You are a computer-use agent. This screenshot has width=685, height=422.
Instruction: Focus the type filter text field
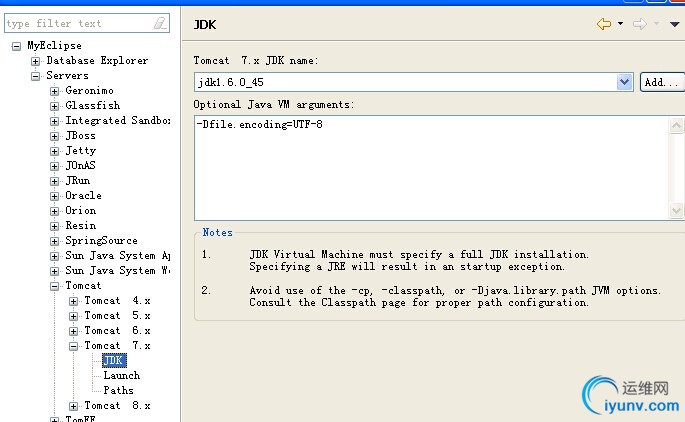coord(86,23)
